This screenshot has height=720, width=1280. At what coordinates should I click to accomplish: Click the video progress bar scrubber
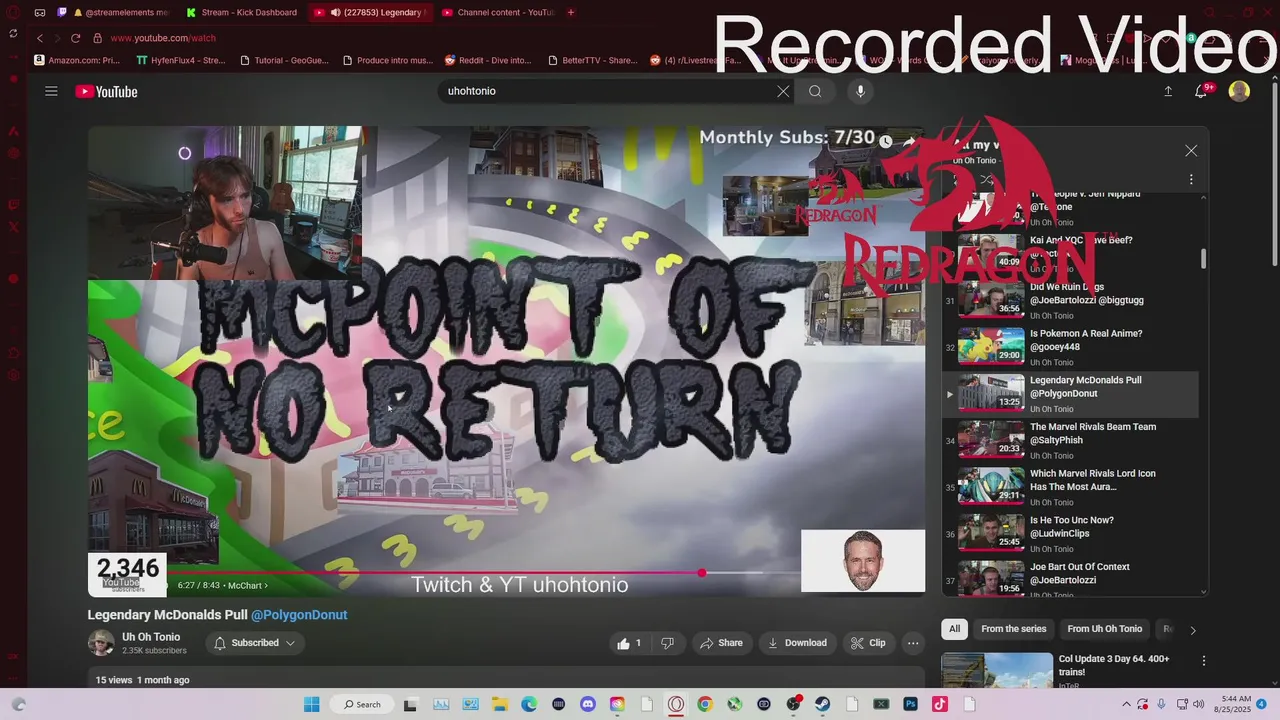point(702,573)
